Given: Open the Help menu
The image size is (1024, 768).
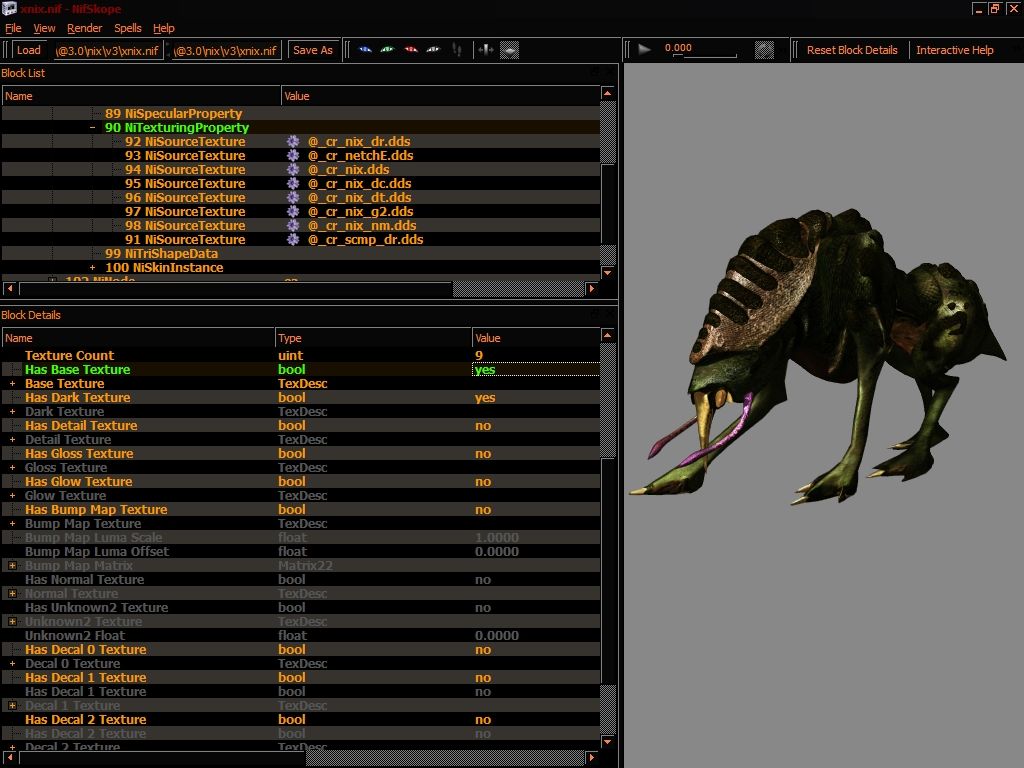Looking at the screenshot, I should point(164,28).
